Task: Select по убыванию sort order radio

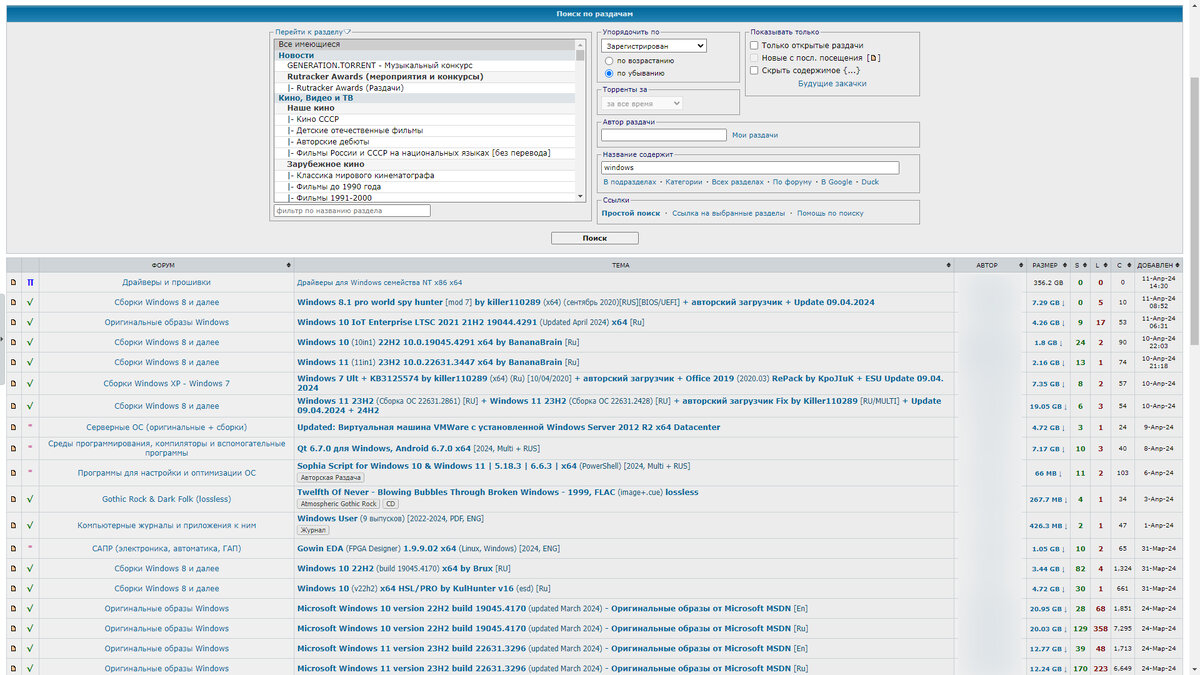Action: [x=609, y=73]
